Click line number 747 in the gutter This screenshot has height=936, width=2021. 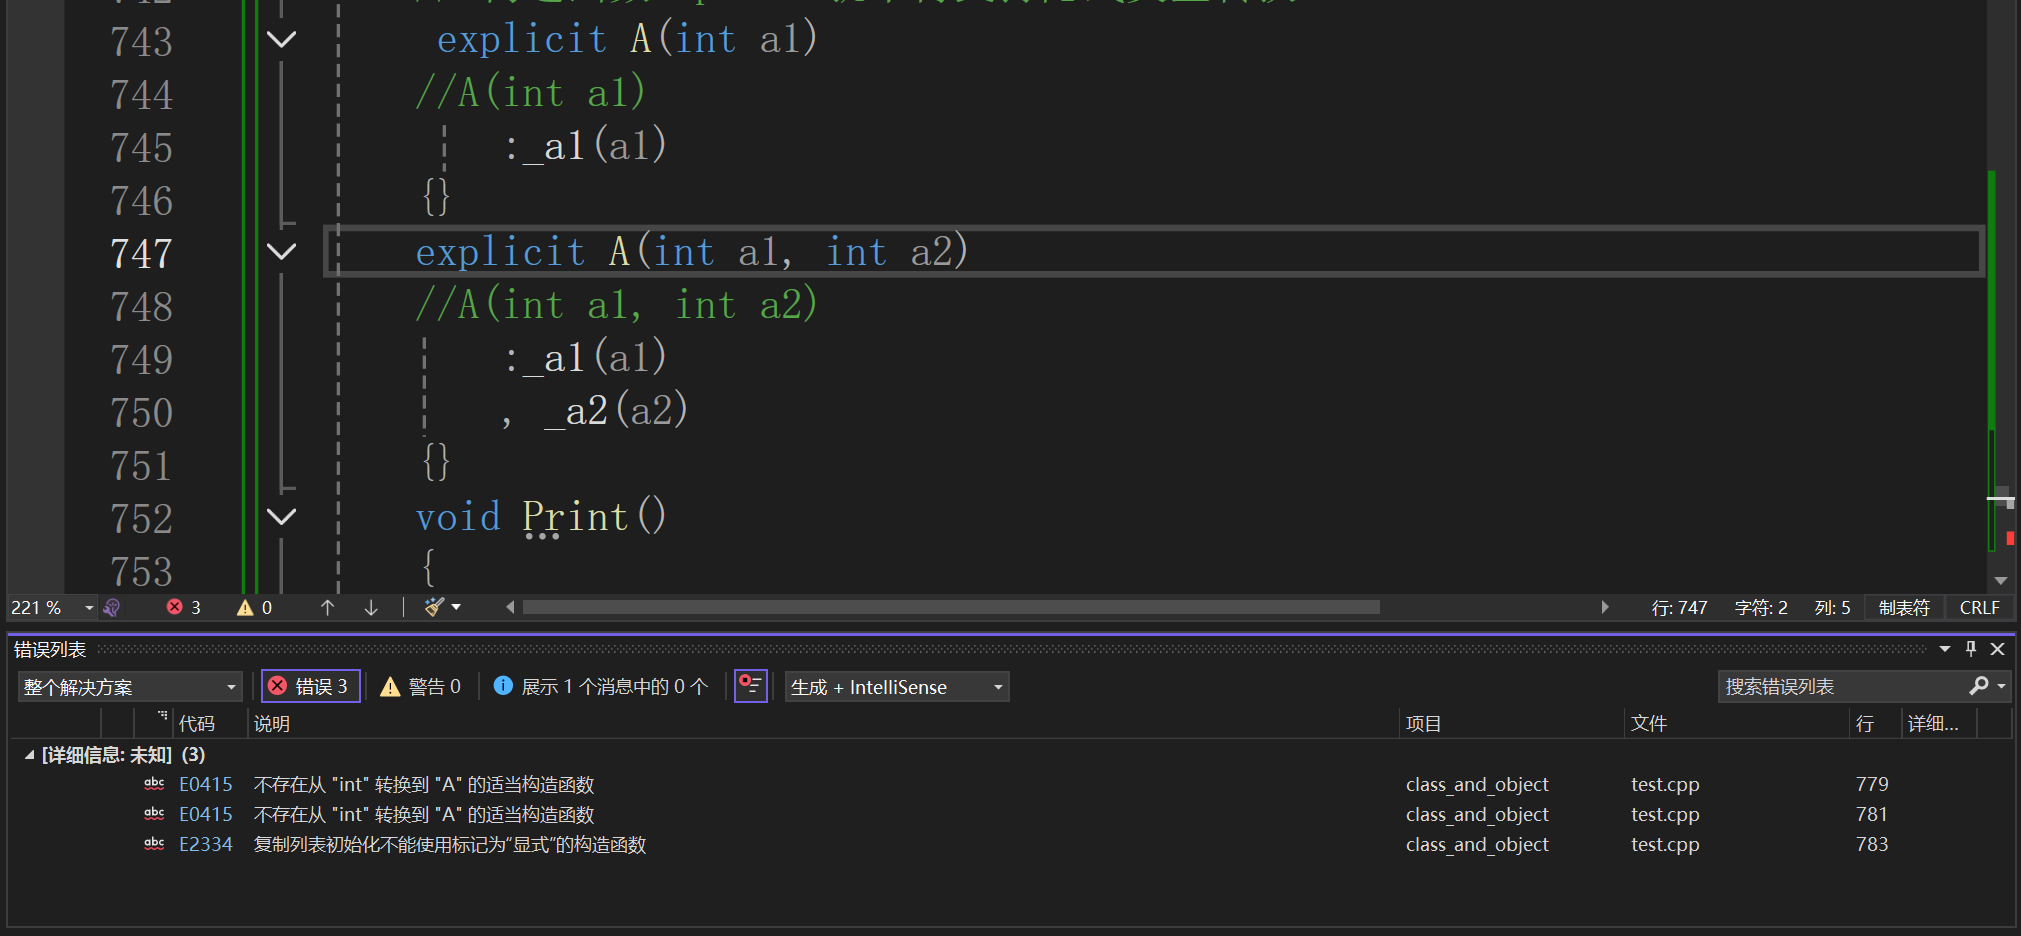[x=141, y=253]
